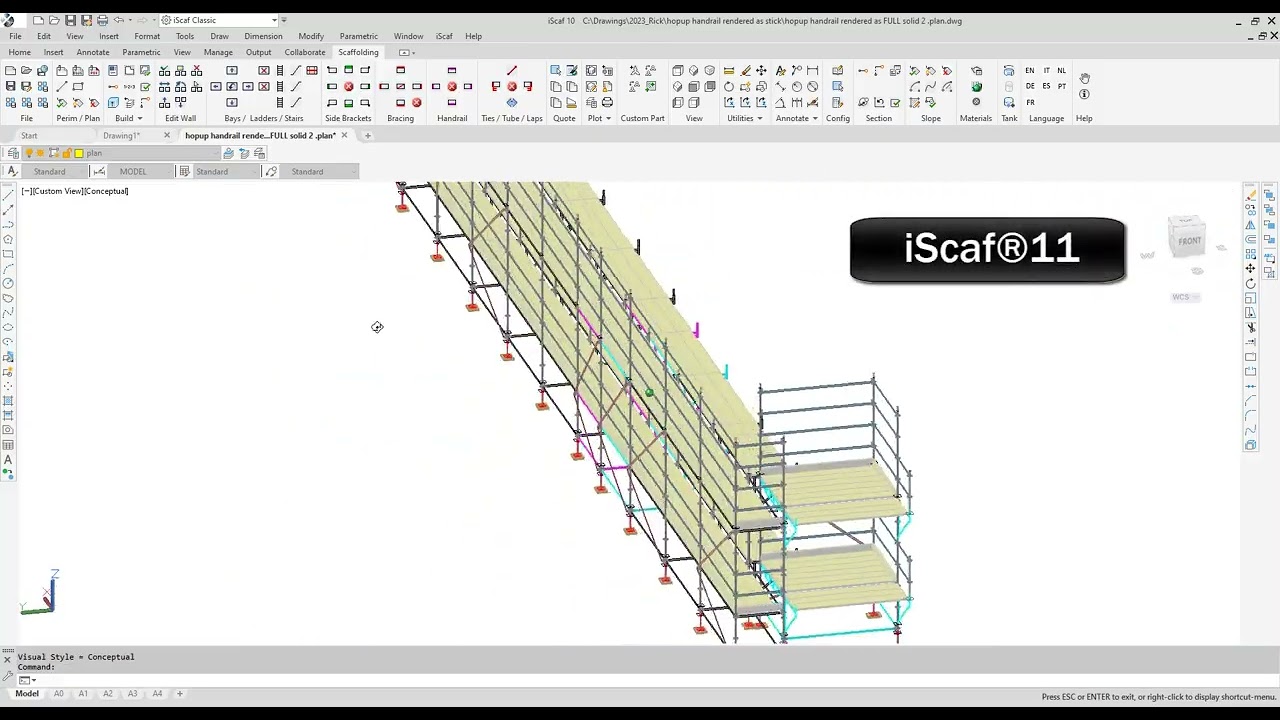Viewport: 1280px width, 720px height.
Task: Click the red diagonal tube icon in Ties panel
Action: point(512,70)
